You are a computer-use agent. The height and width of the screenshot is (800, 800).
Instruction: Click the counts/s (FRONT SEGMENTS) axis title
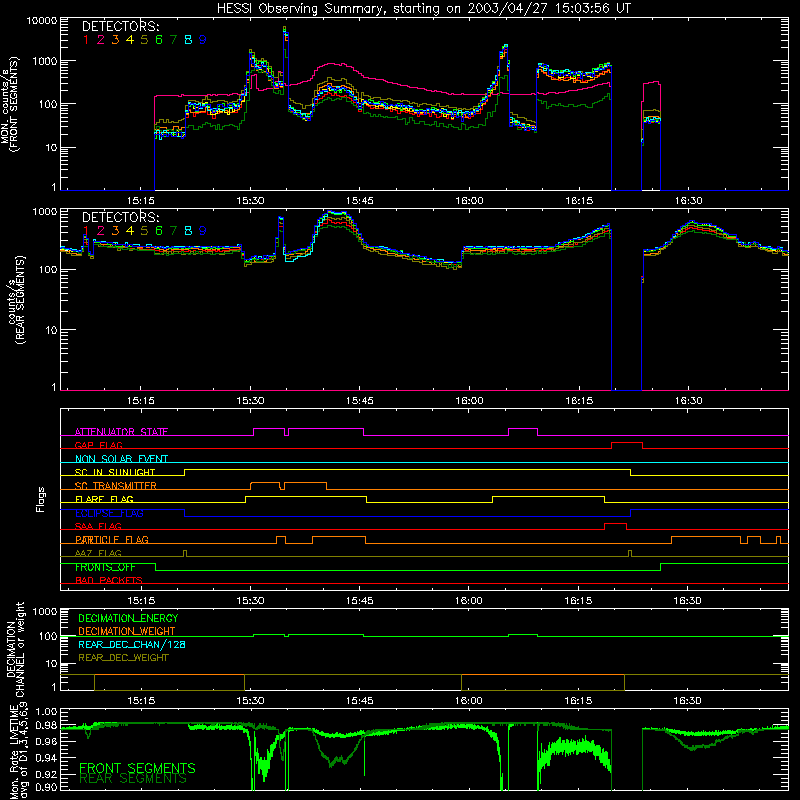(x=9, y=105)
